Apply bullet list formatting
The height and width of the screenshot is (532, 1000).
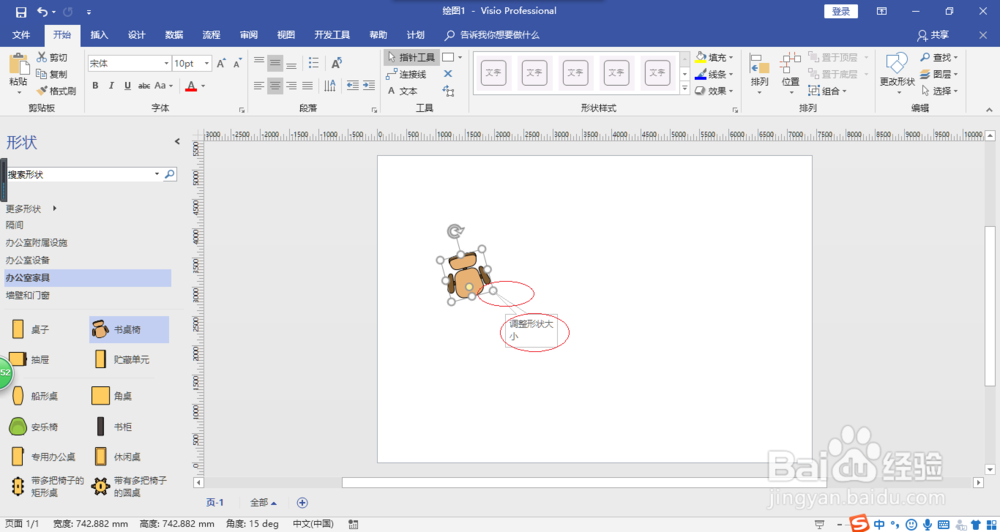click(x=314, y=63)
